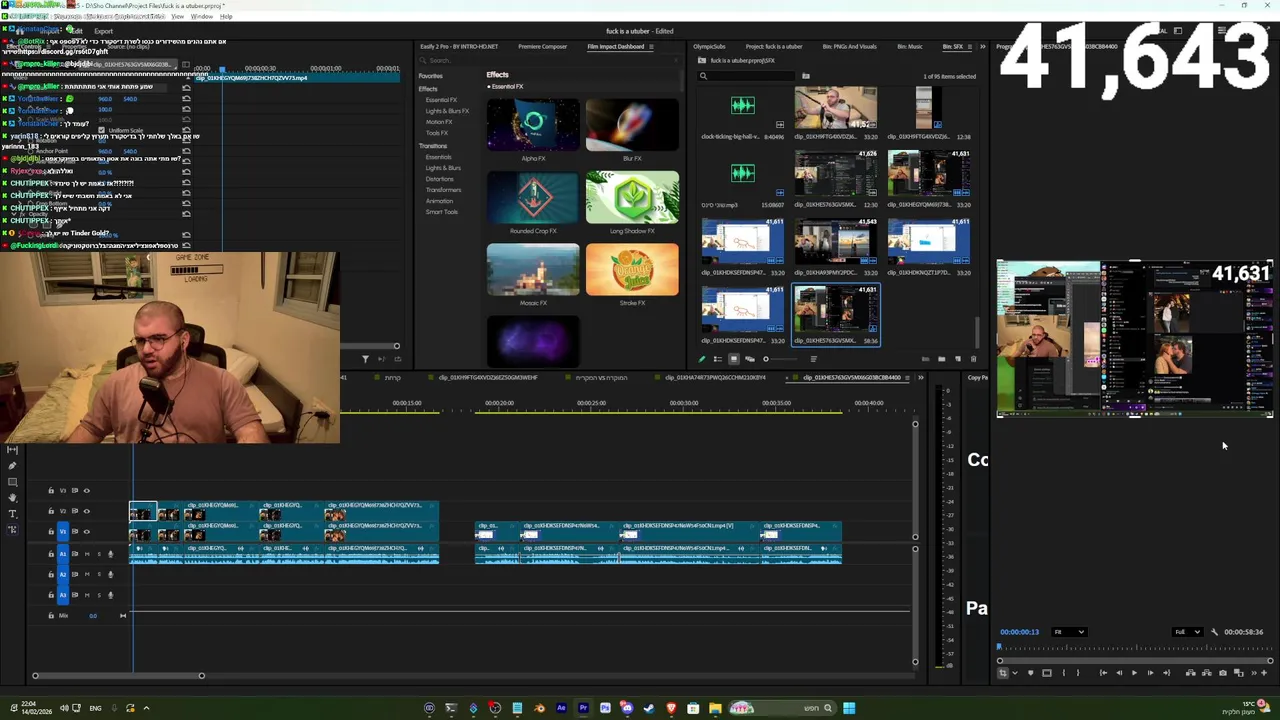Select the Pen tool in timeline toolbar
The height and width of the screenshot is (720, 1280).
pyautogui.click(x=12, y=466)
